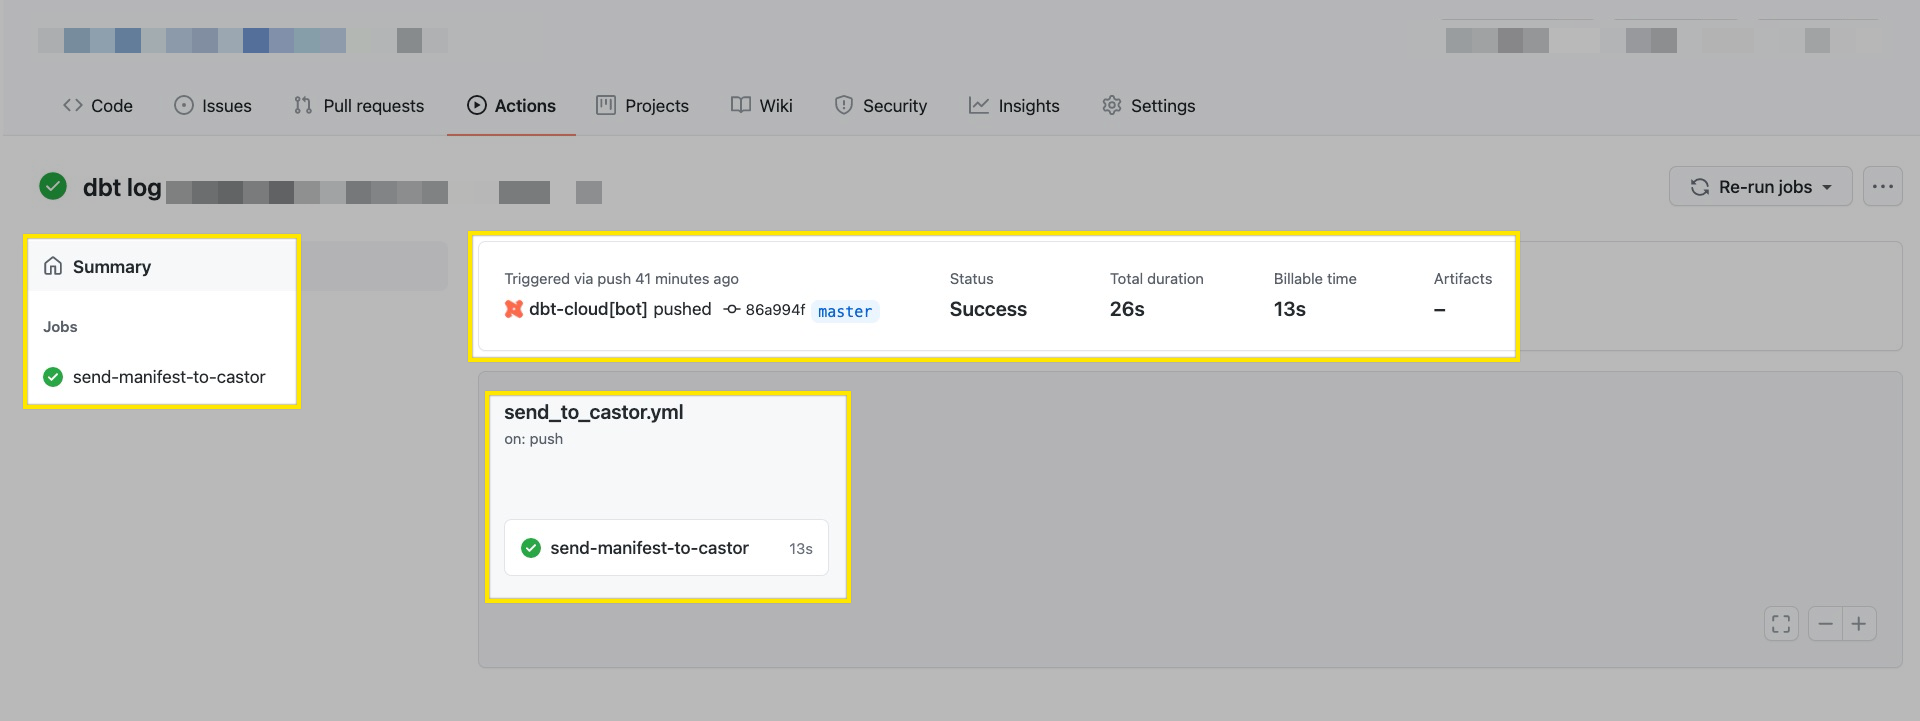1920x721 pixels.
Task: Zoom in the workflow graph
Action: 1859,624
